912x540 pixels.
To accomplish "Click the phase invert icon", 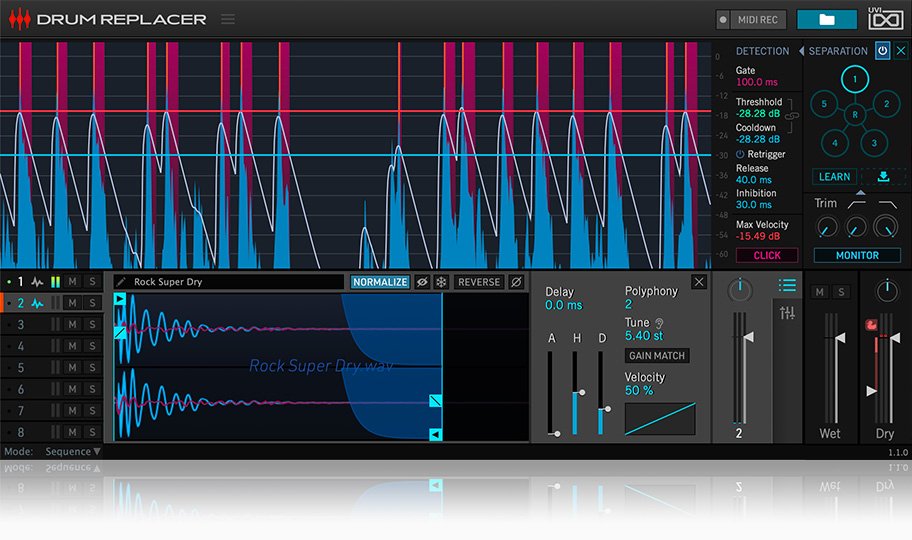I will tap(516, 282).
